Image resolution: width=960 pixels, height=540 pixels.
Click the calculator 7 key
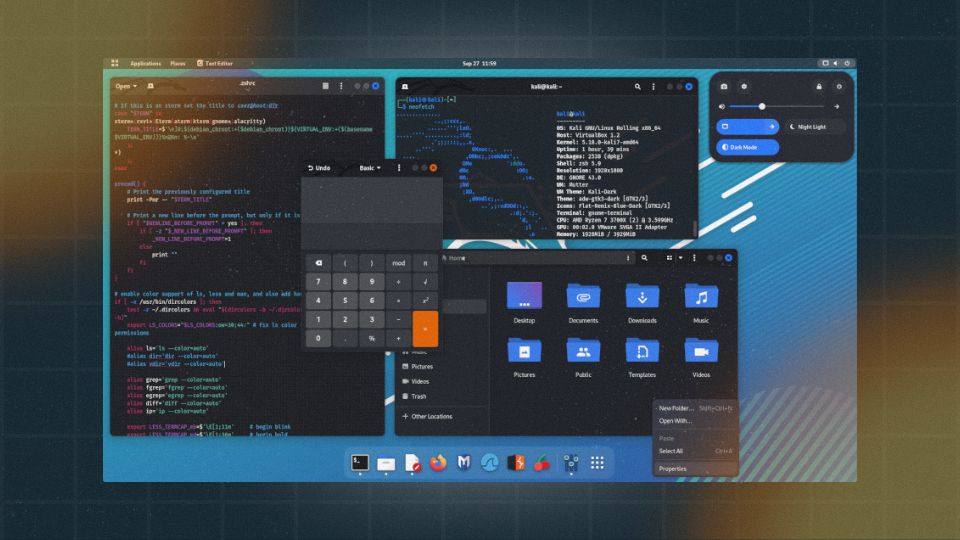318,282
